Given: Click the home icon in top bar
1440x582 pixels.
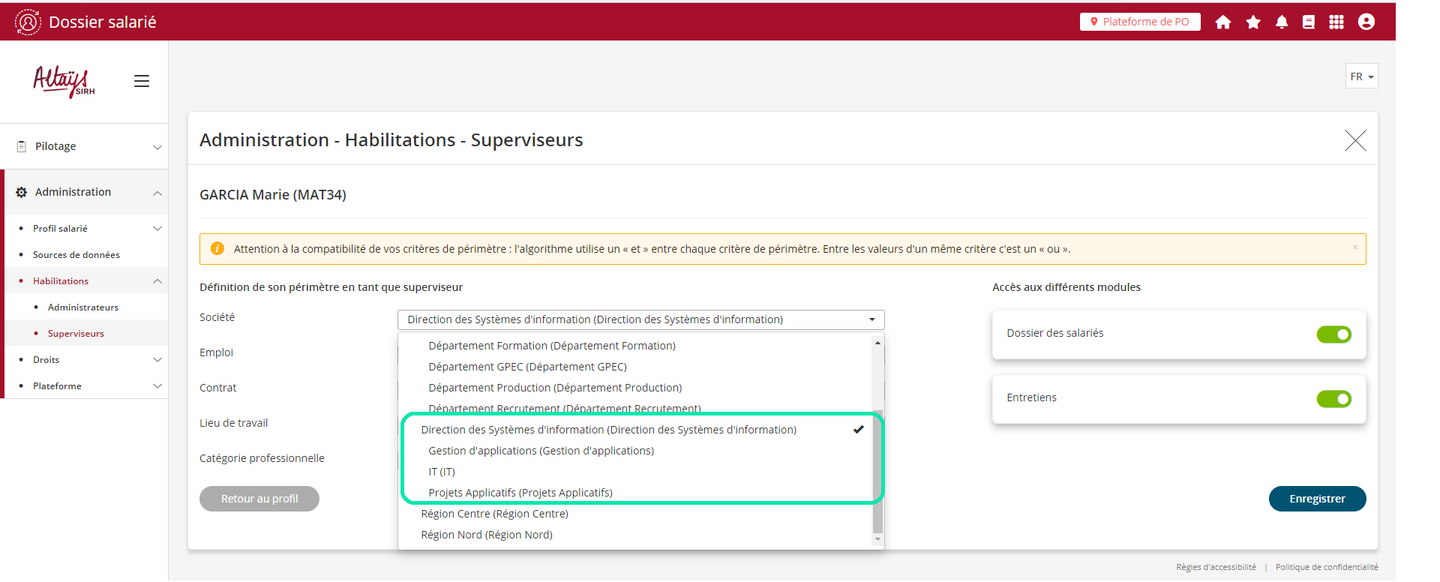Looking at the screenshot, I should click(1222, 22).
